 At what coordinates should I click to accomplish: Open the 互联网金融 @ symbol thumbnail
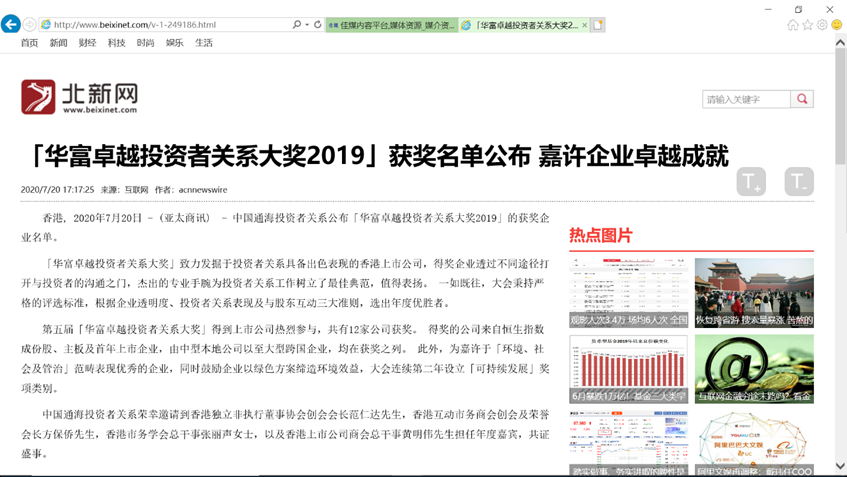(754, 369)
